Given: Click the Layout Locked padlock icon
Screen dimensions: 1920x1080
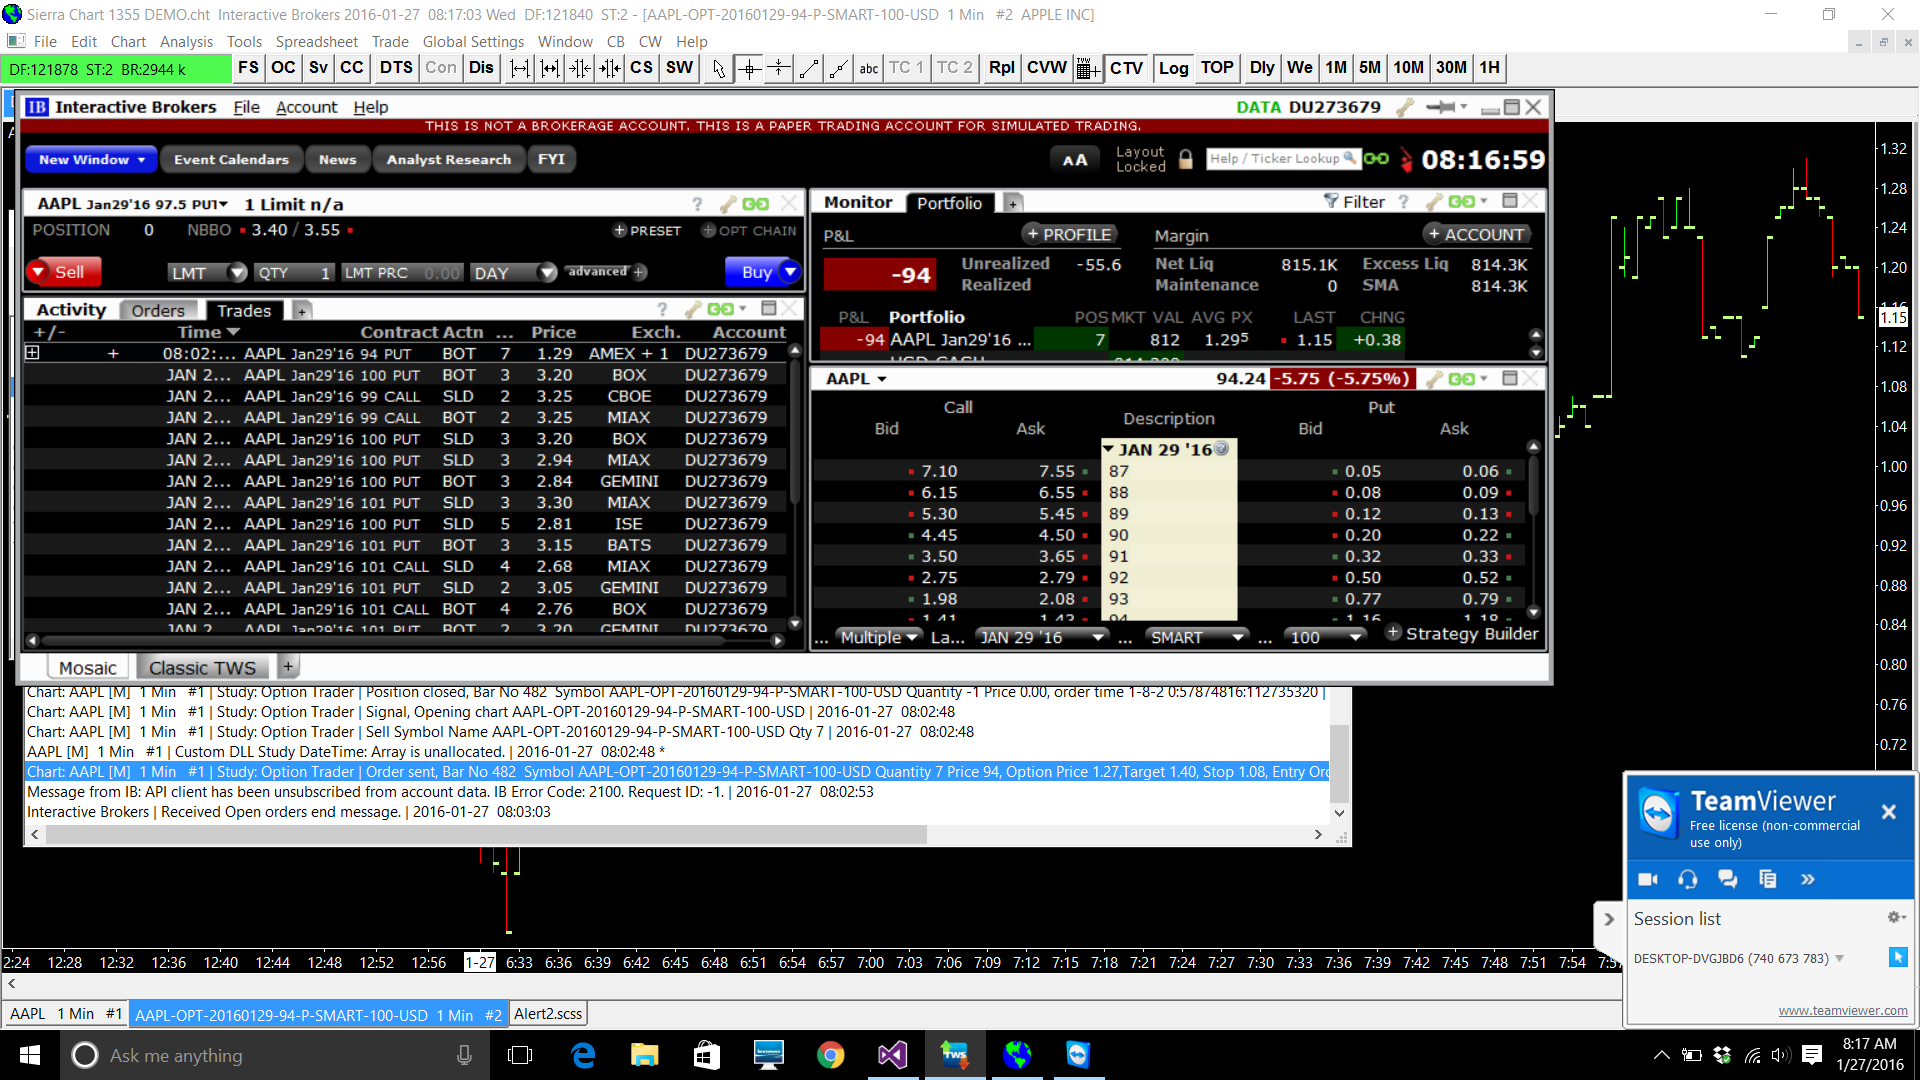Looking at the screenshot, I should click(1186, 159).
